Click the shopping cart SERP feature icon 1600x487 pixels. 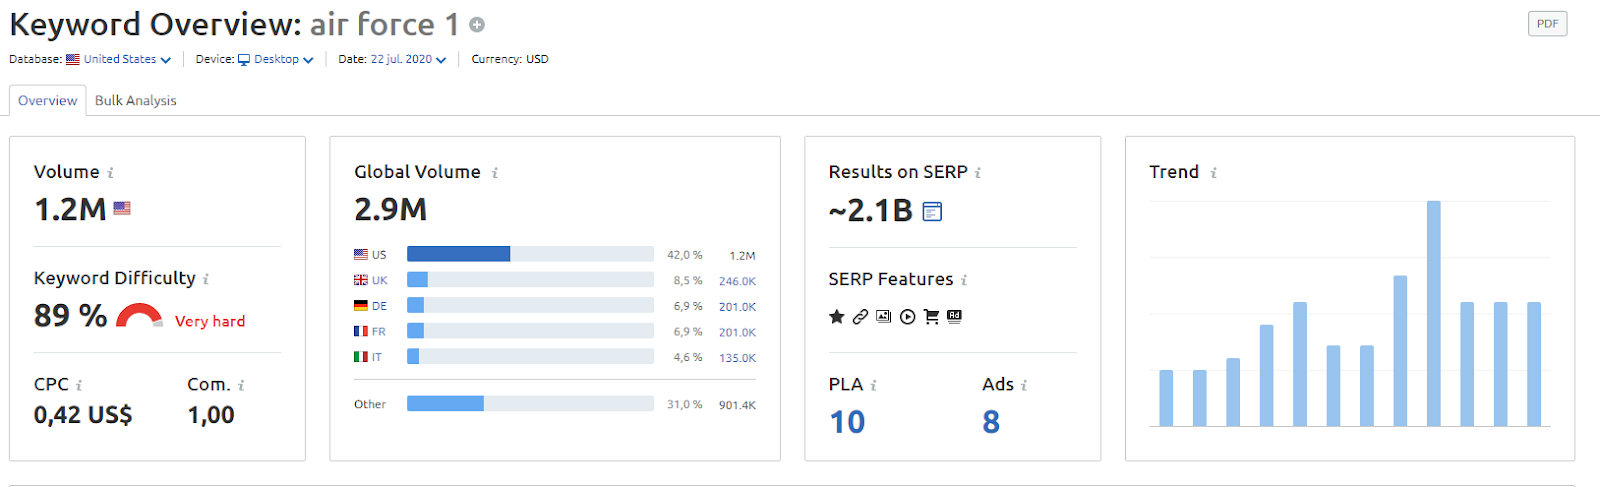(931, 317)
